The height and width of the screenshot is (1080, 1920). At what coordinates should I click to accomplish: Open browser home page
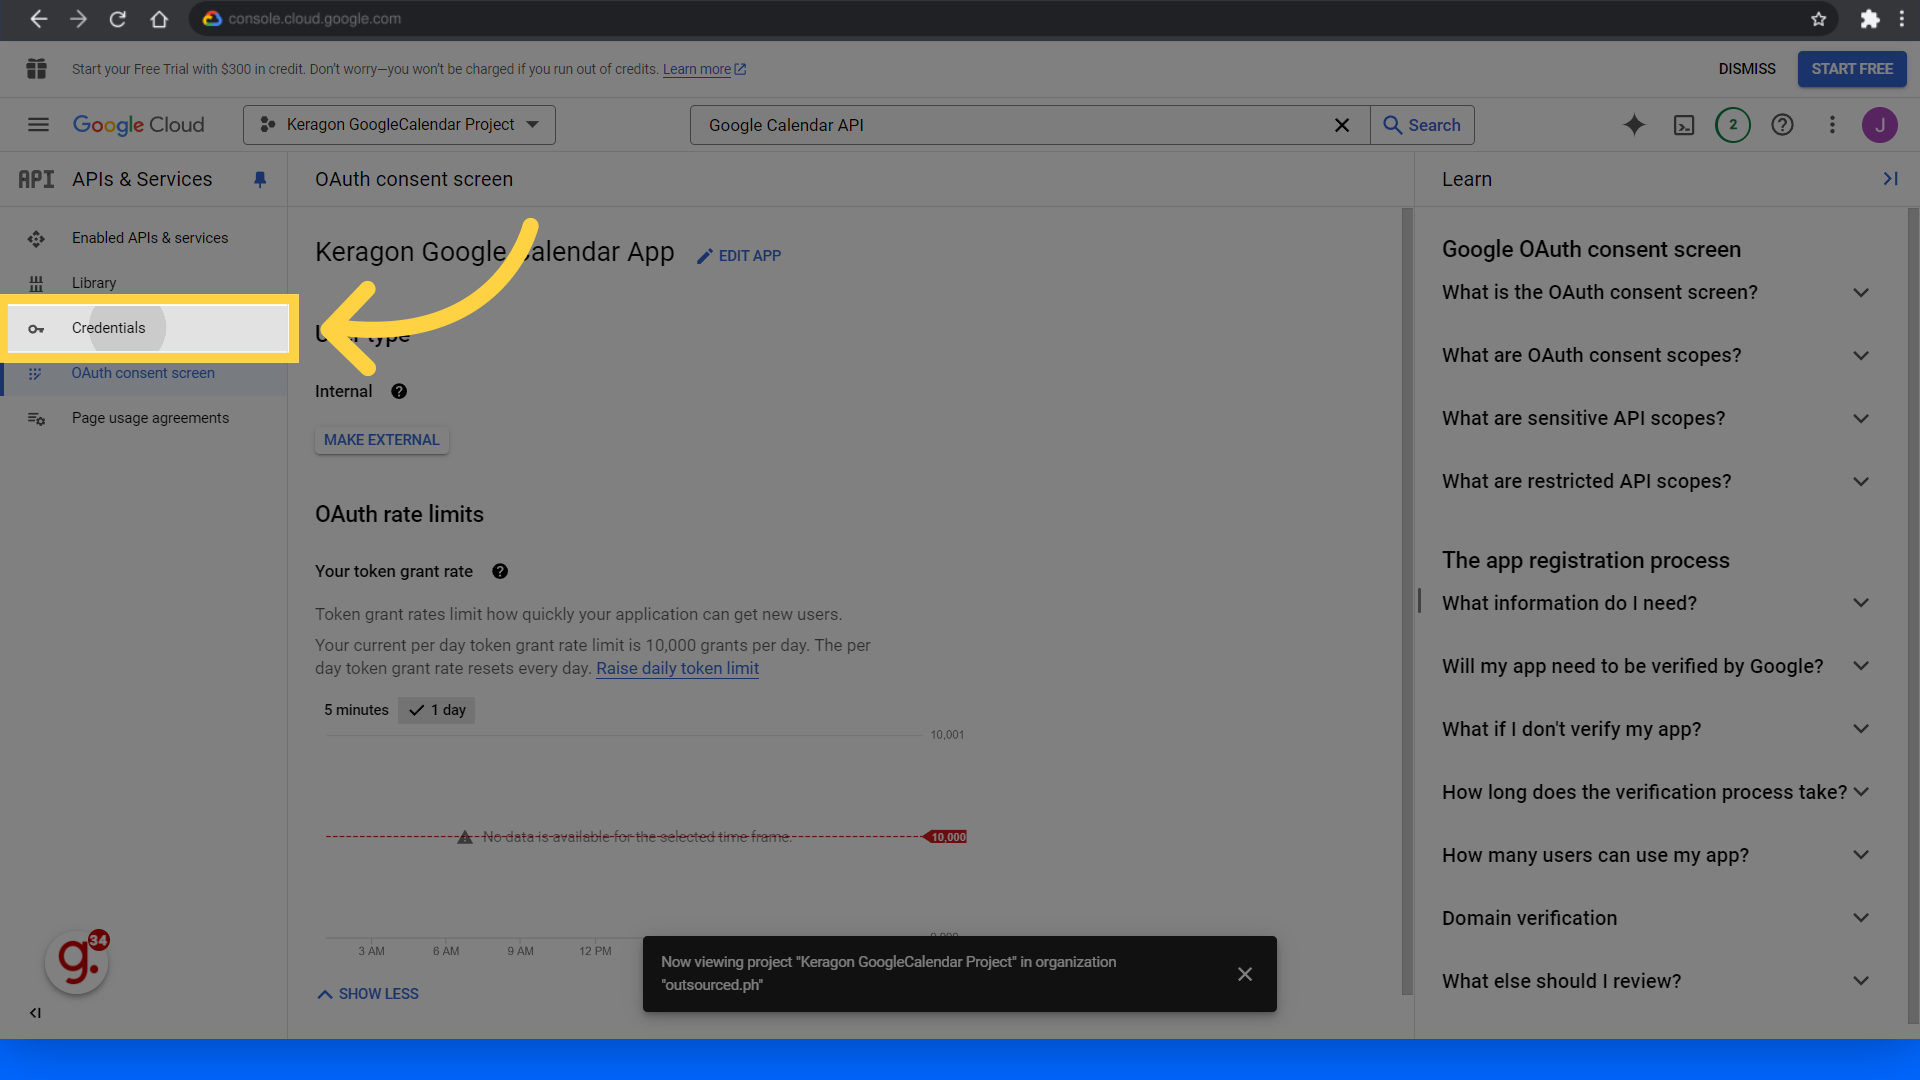pyautogui.click(x=159, y=19)
